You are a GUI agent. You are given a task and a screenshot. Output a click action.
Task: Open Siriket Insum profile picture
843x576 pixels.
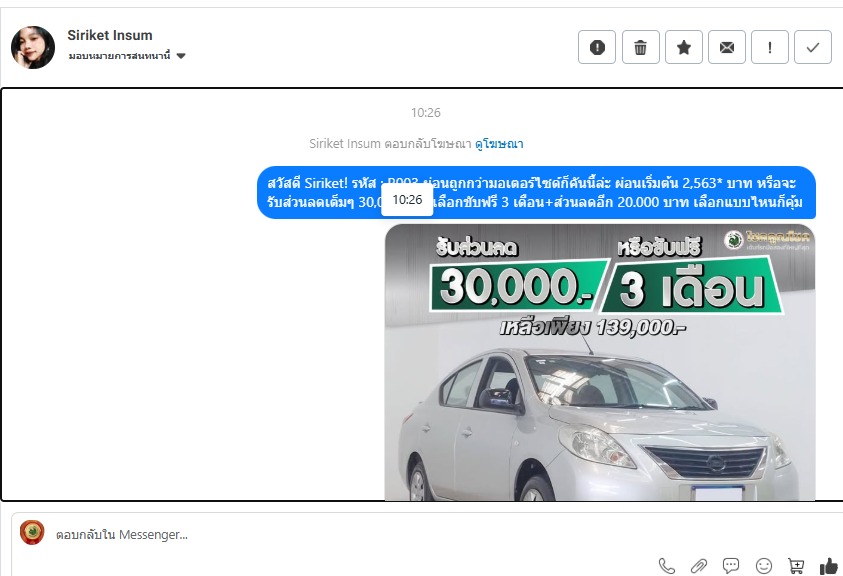pyautogui.click(x=33, y=47)
